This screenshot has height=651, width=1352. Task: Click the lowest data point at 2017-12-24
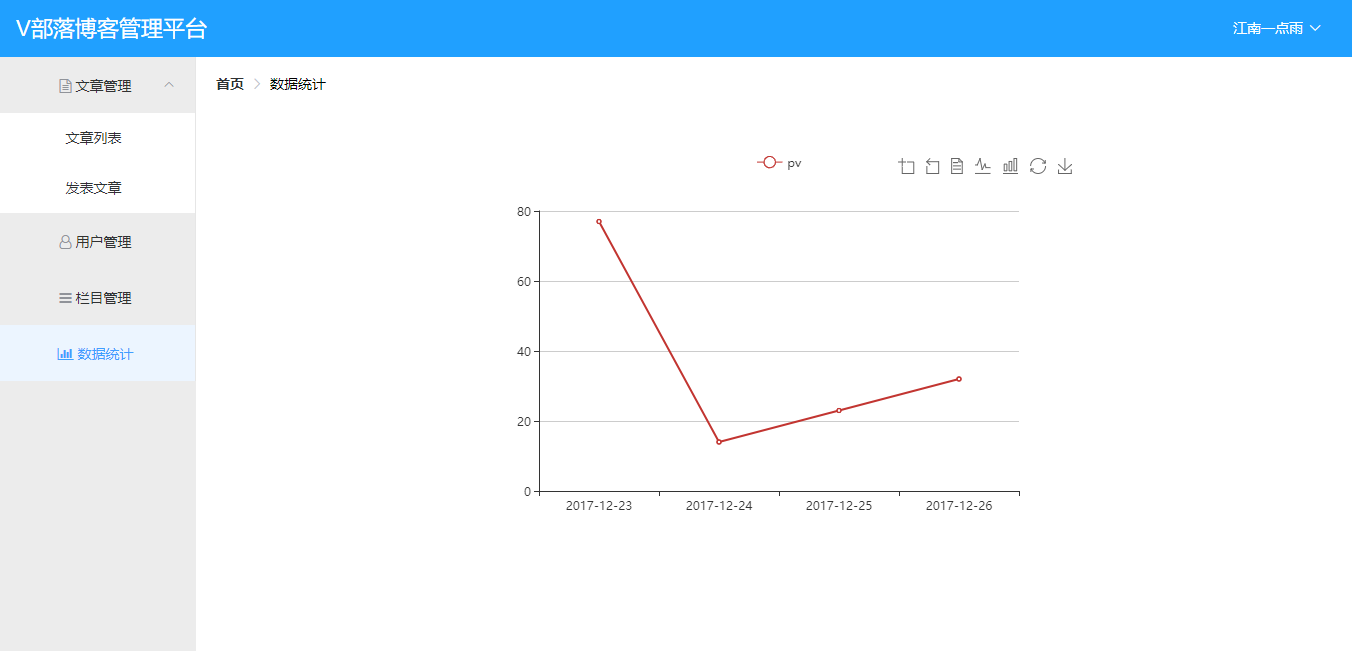click(x=719, y=442)
